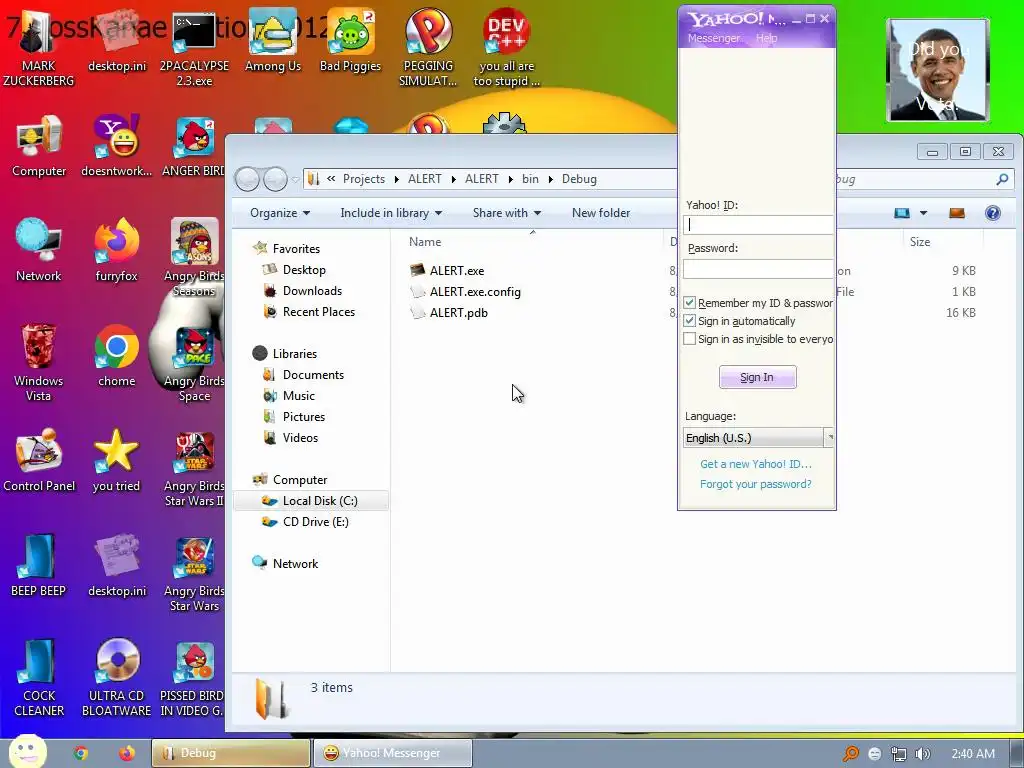Sort files by the Name column header
The height and width of the screenshot is (768, 1024).
tap(424, 242)
